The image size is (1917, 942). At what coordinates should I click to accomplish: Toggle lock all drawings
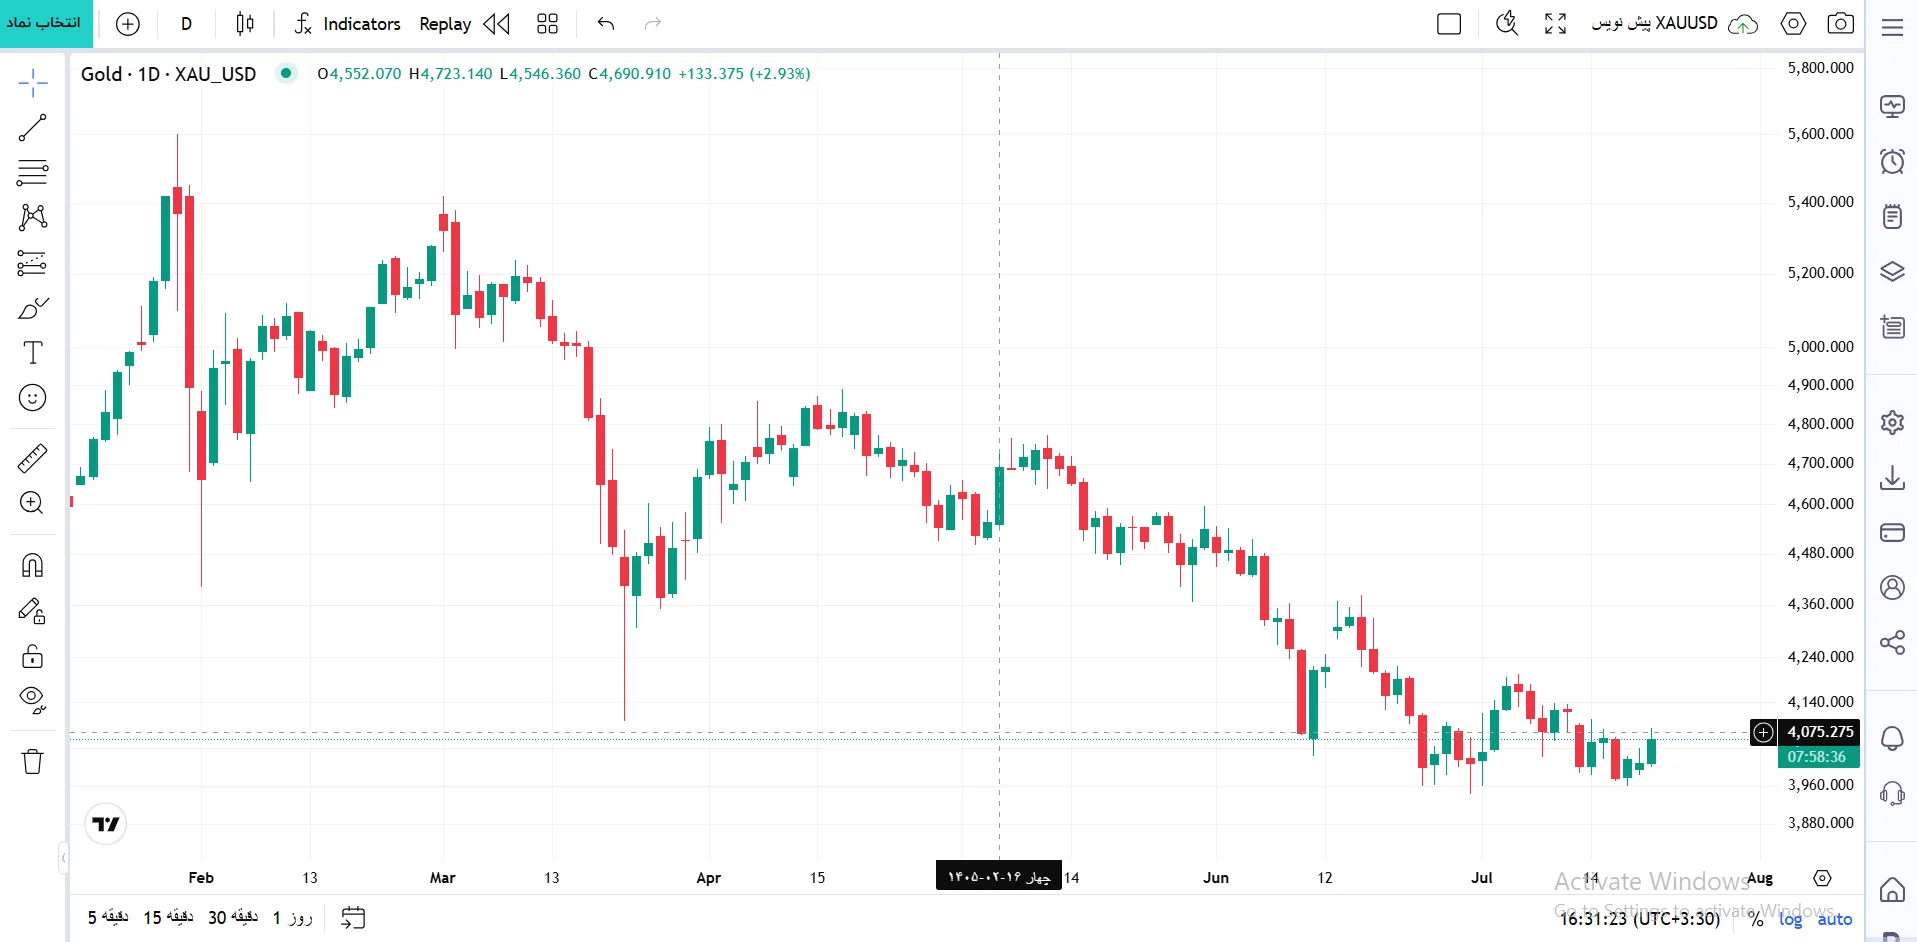[32, 656]
